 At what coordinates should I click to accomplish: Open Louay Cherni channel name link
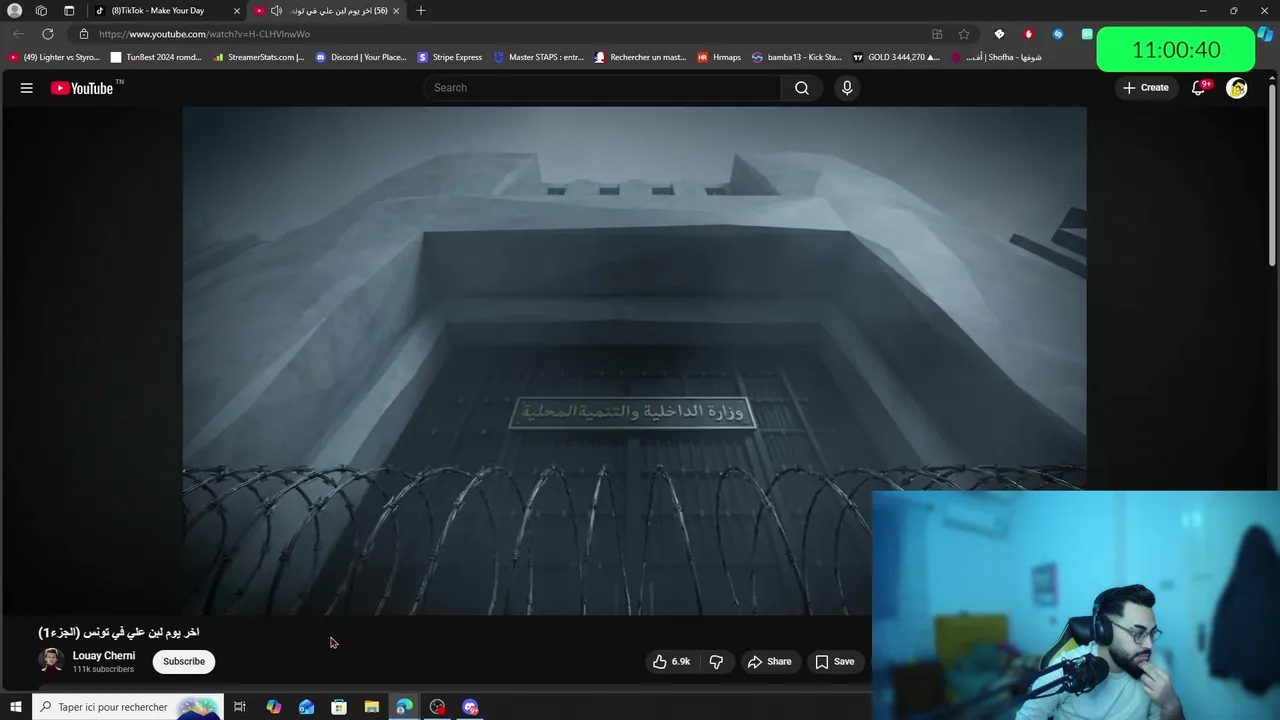(104, 656)
